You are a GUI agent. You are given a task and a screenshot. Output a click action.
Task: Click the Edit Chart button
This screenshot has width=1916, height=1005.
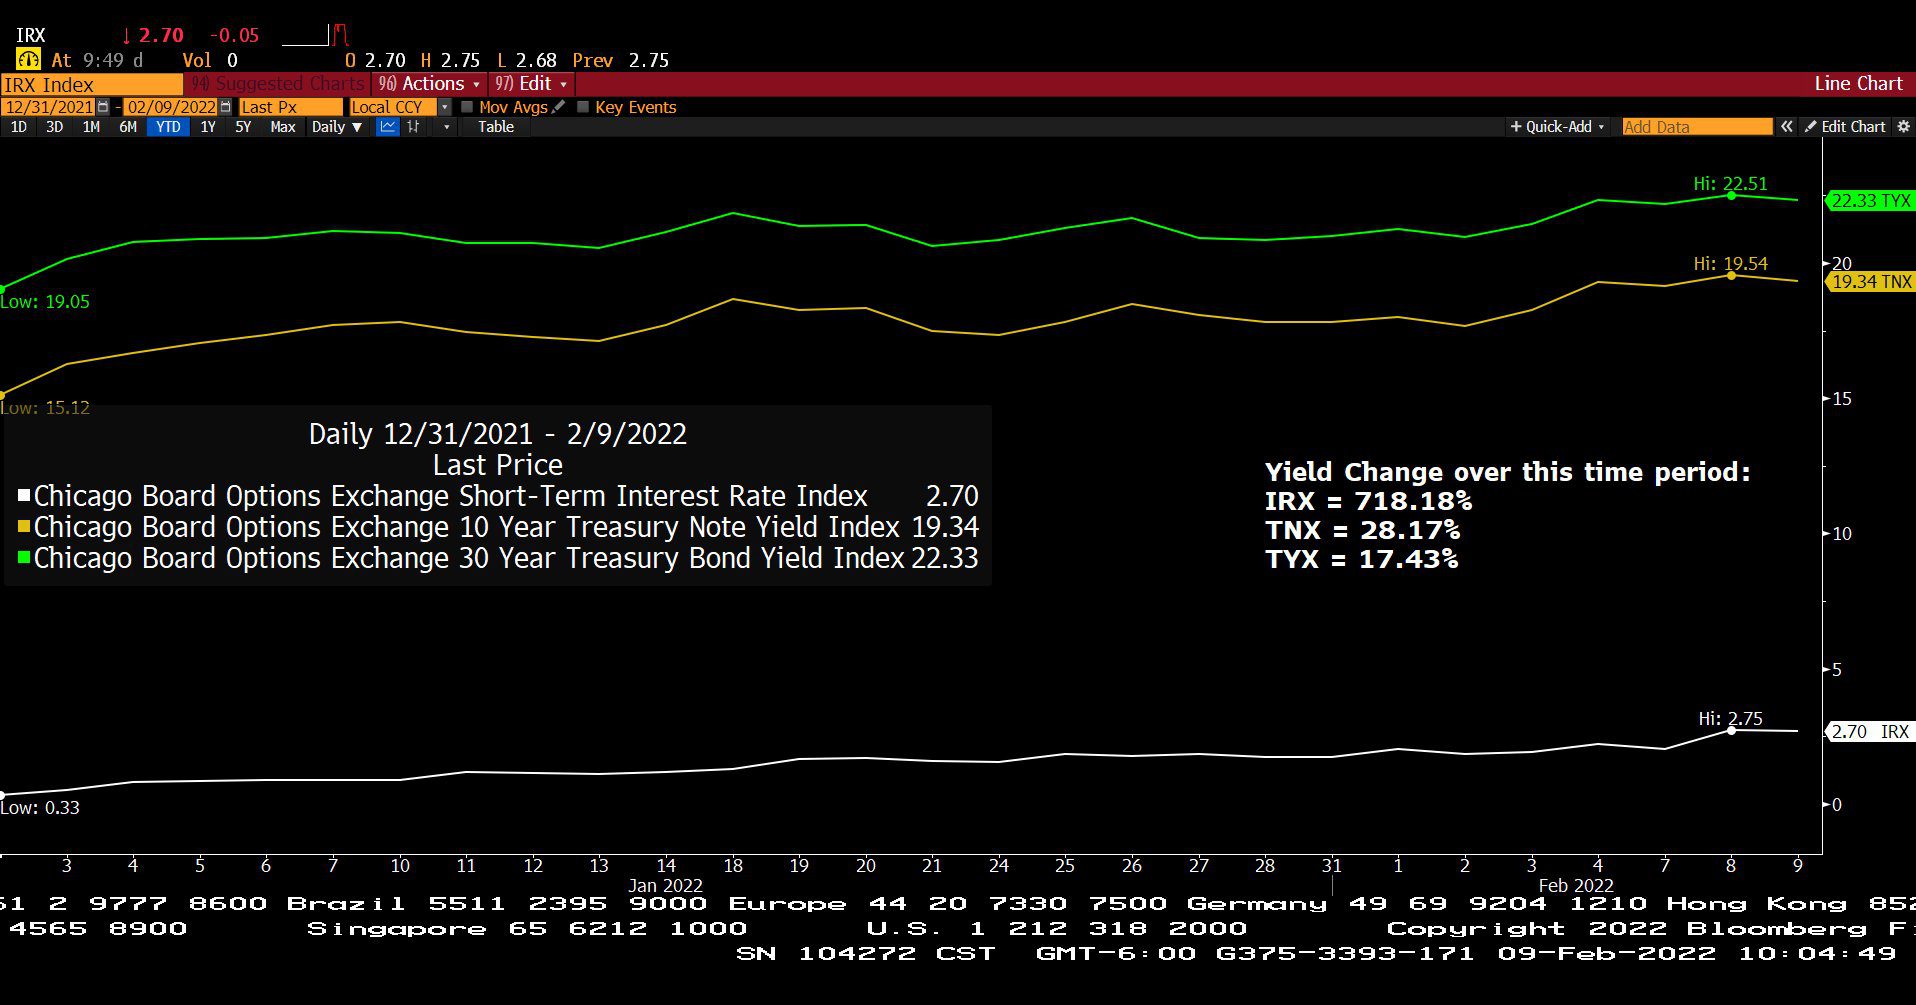(1844, 127)
